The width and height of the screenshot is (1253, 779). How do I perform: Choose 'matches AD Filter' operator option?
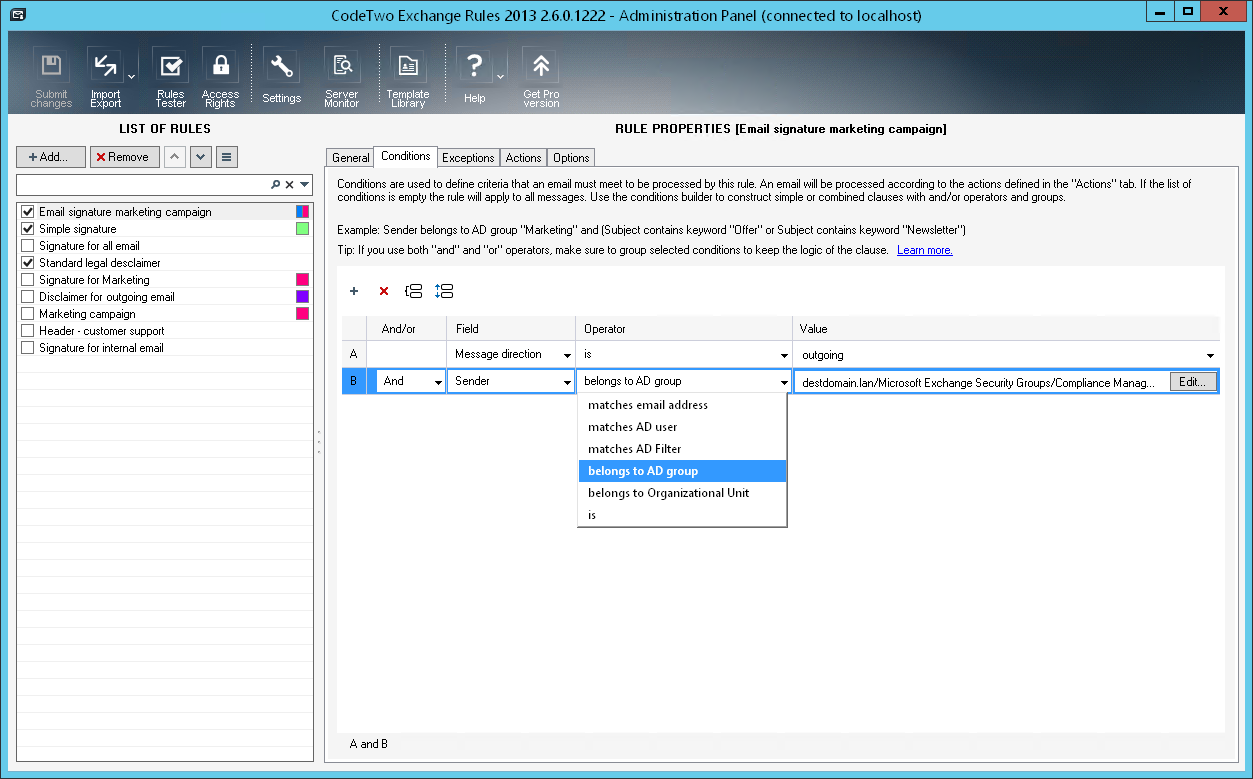(x=682, y=449)
